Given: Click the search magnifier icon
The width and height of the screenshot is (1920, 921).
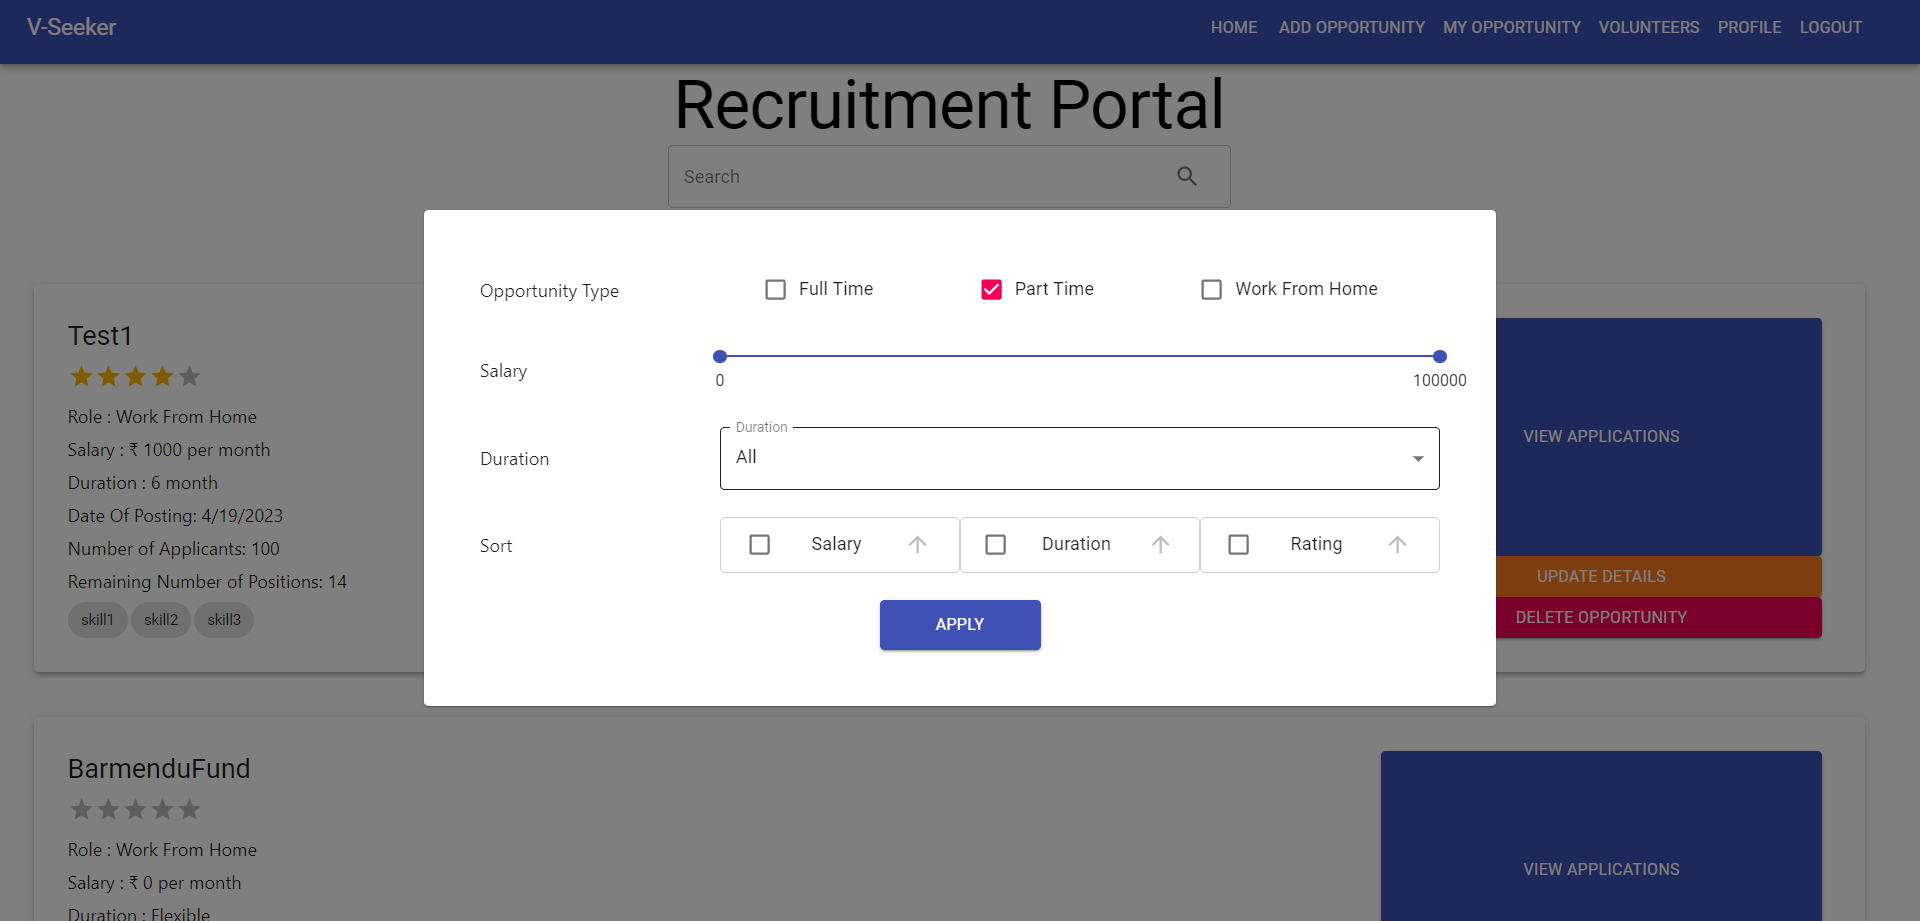Looking at the screenshot, I should click(x=1187, y=176).
